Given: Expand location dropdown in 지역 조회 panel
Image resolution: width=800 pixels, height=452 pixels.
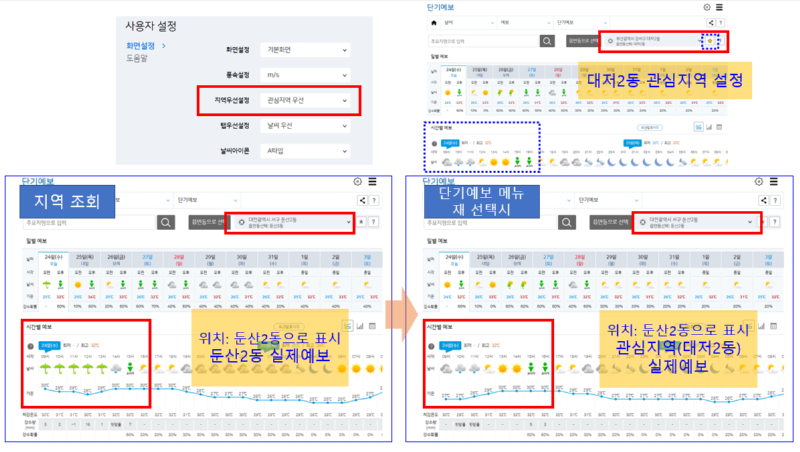Looking at the screenshot, I should click(x=294, y=222).
